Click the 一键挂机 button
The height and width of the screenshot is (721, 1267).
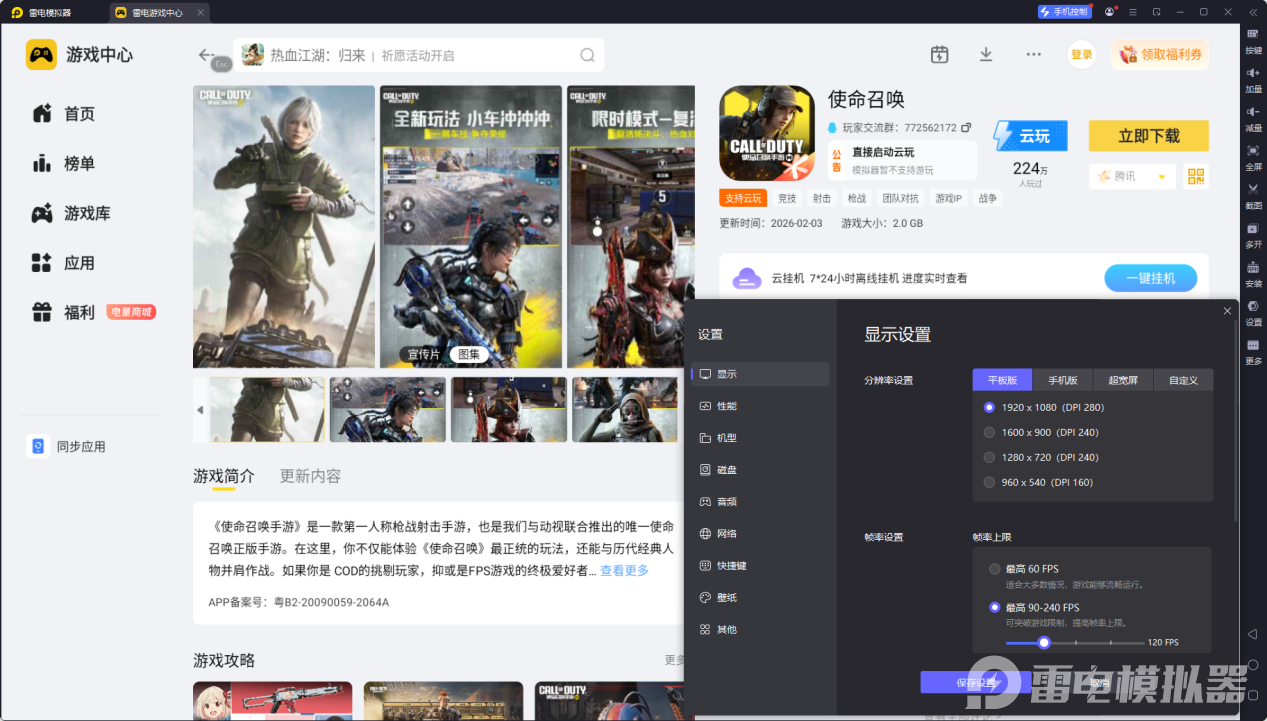point(1150,278)
